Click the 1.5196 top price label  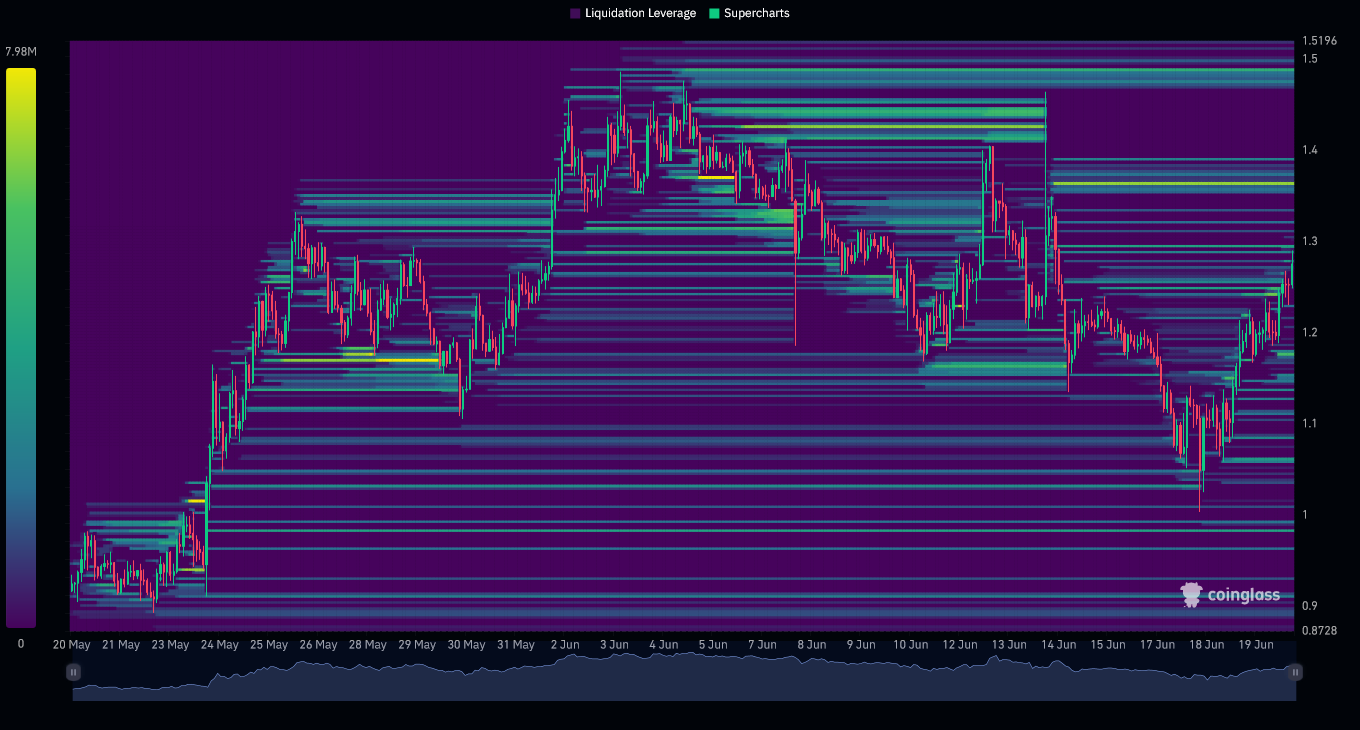point(1319,41)
